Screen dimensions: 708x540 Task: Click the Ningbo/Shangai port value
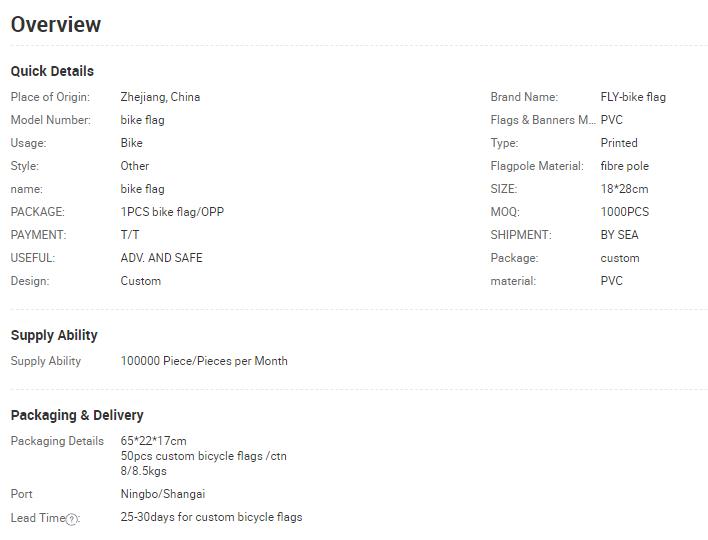click(163, 494)
